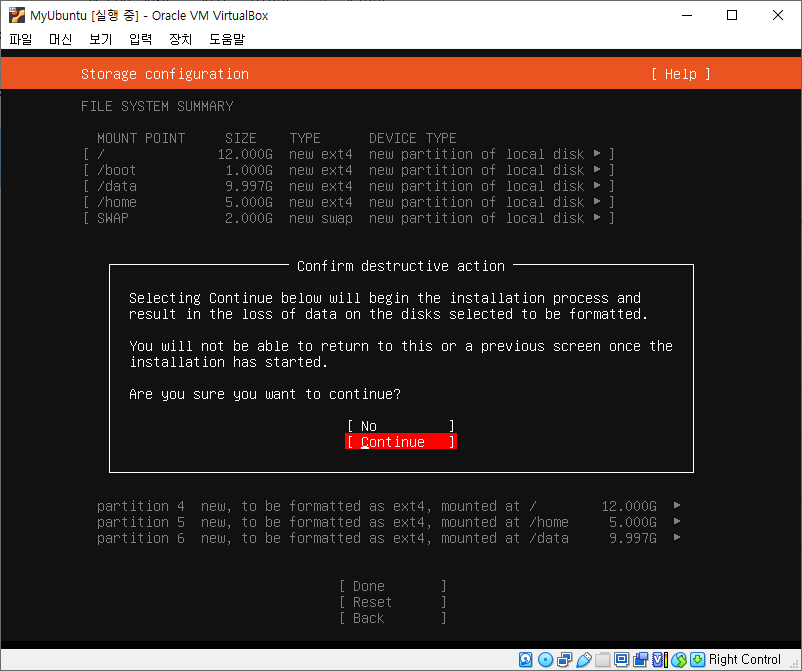Click the /data mount point name
This screenshot has height=671, width=802.
tap(117, 186)
